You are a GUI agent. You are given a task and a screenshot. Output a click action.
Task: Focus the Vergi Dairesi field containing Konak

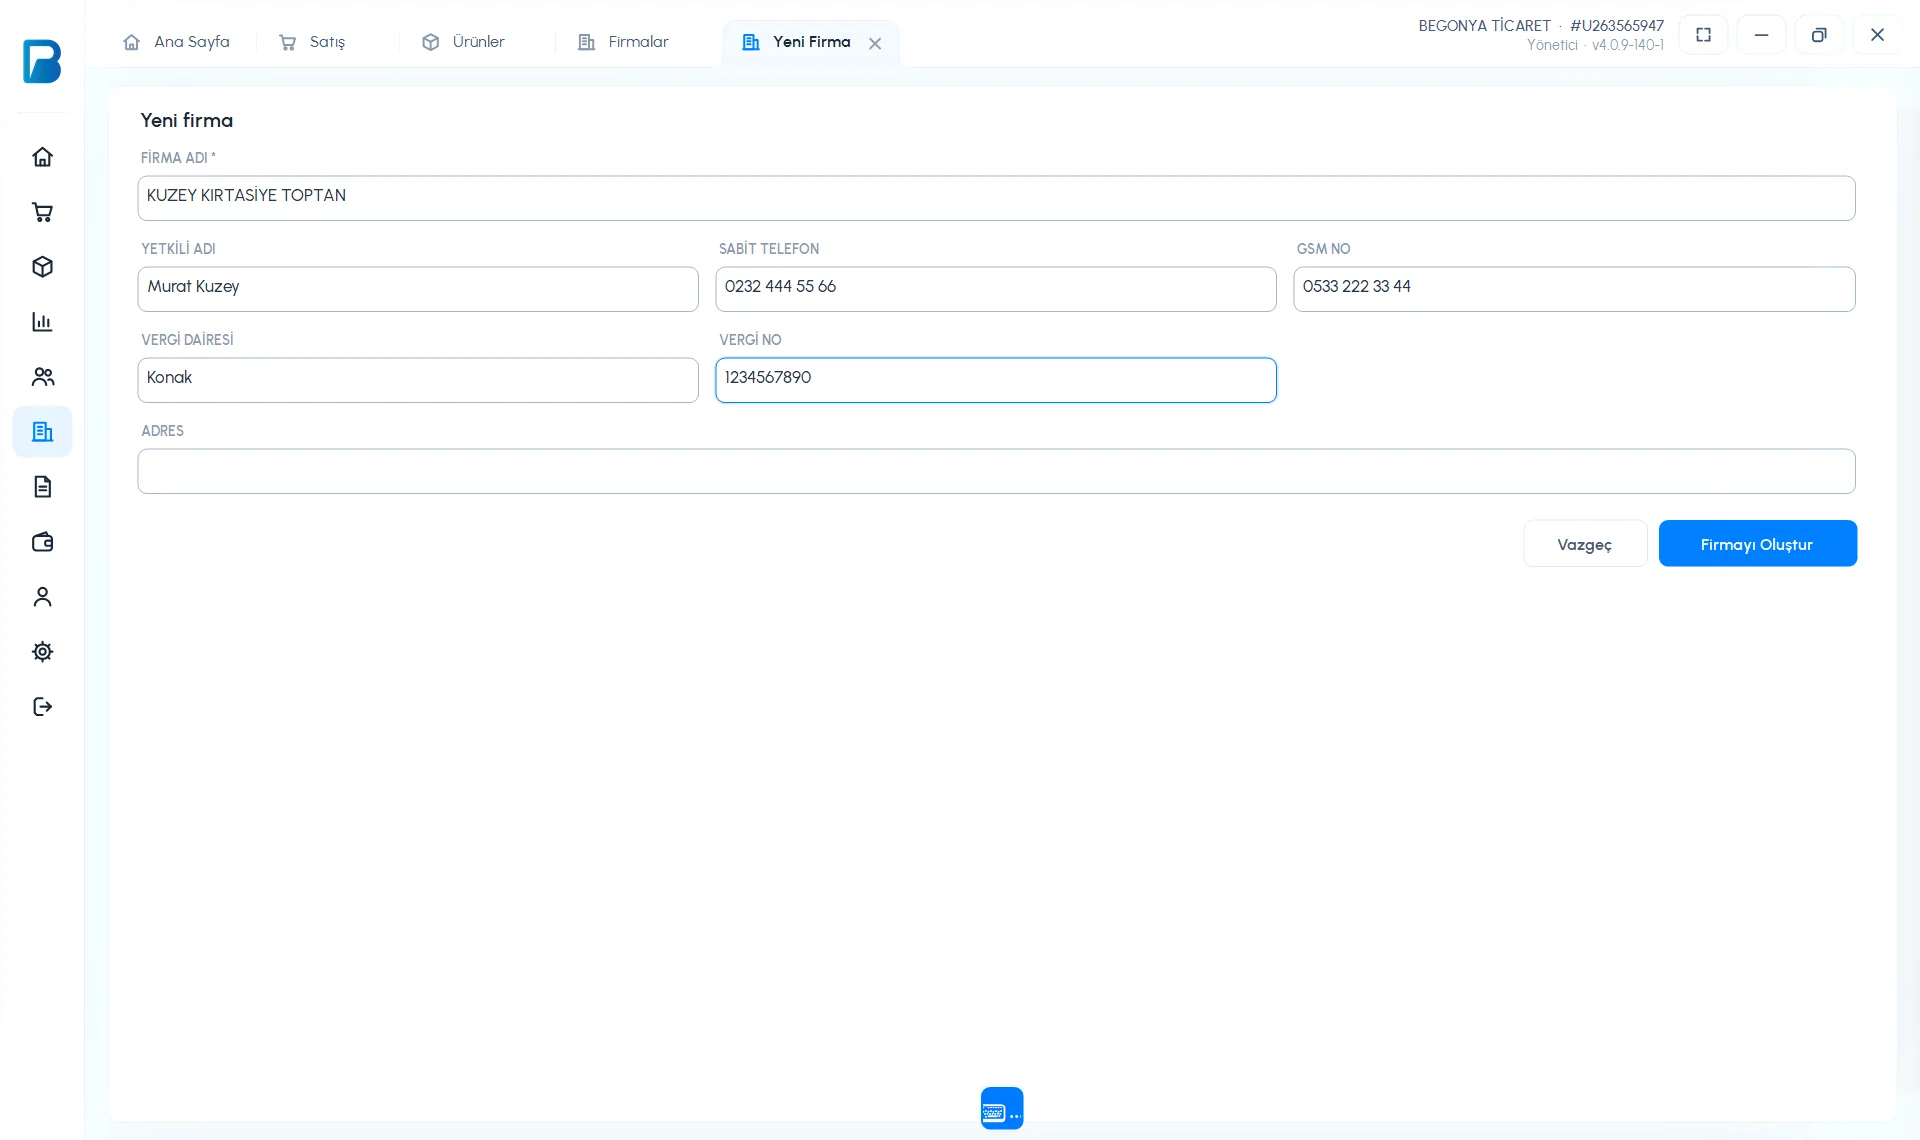point(418,380)
